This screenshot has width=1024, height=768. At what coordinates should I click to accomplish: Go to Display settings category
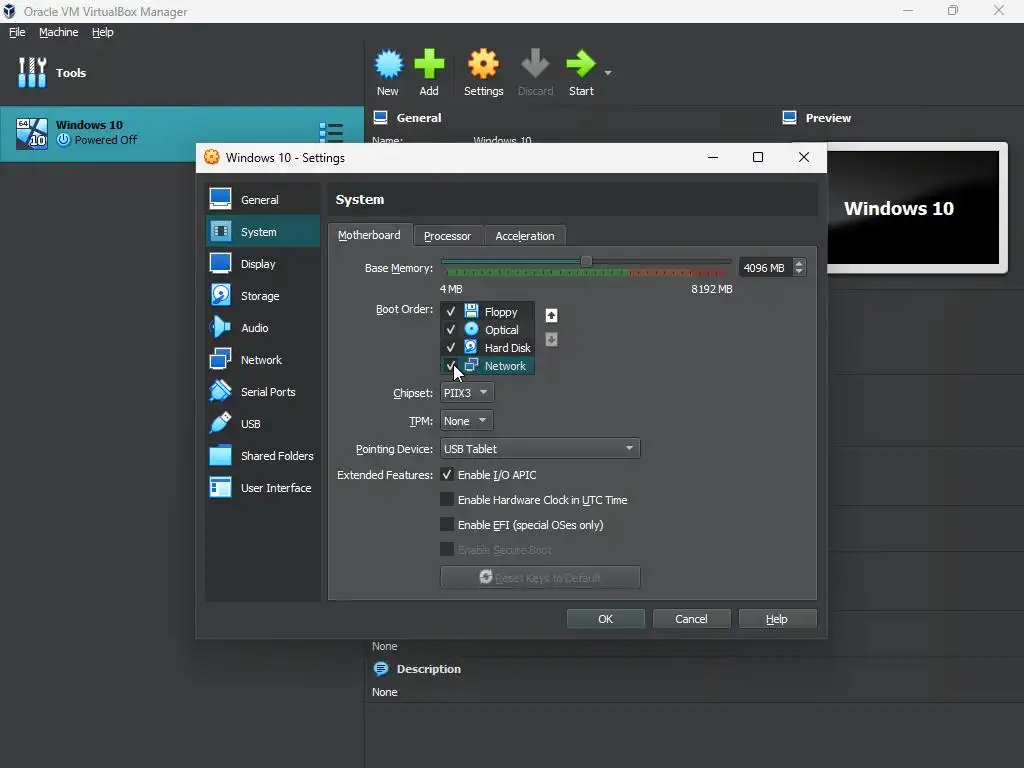pyautogui.click(x=263, y=263)
